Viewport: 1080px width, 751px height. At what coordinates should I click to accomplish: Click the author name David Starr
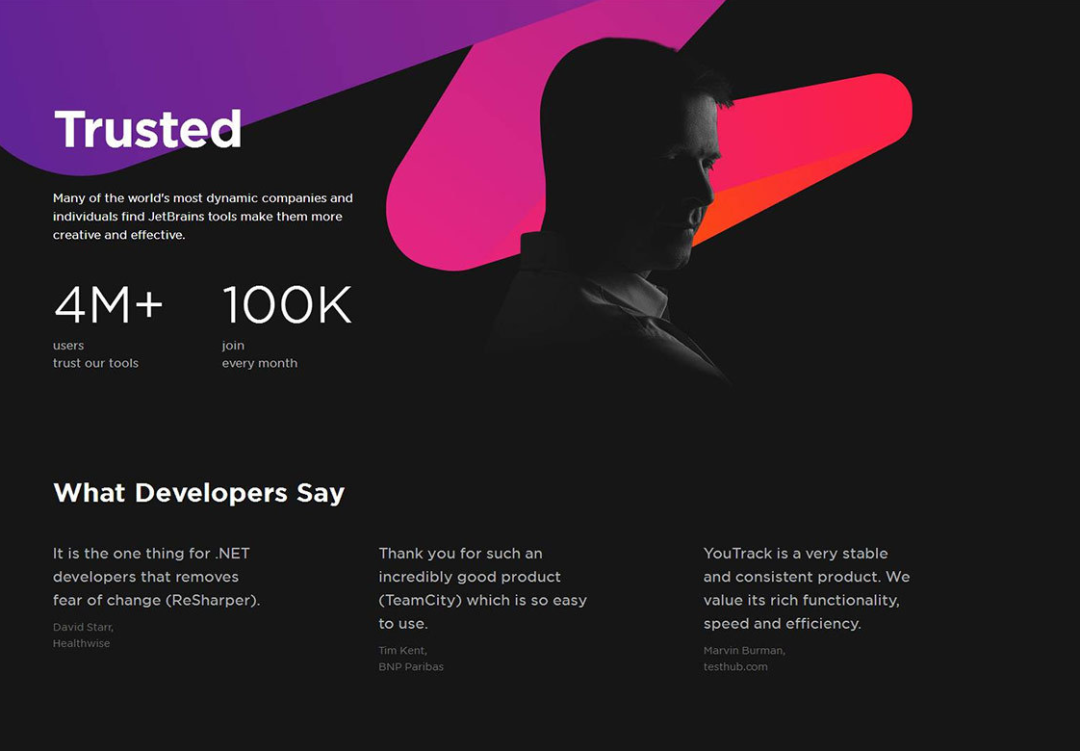[x=83, y=627]
